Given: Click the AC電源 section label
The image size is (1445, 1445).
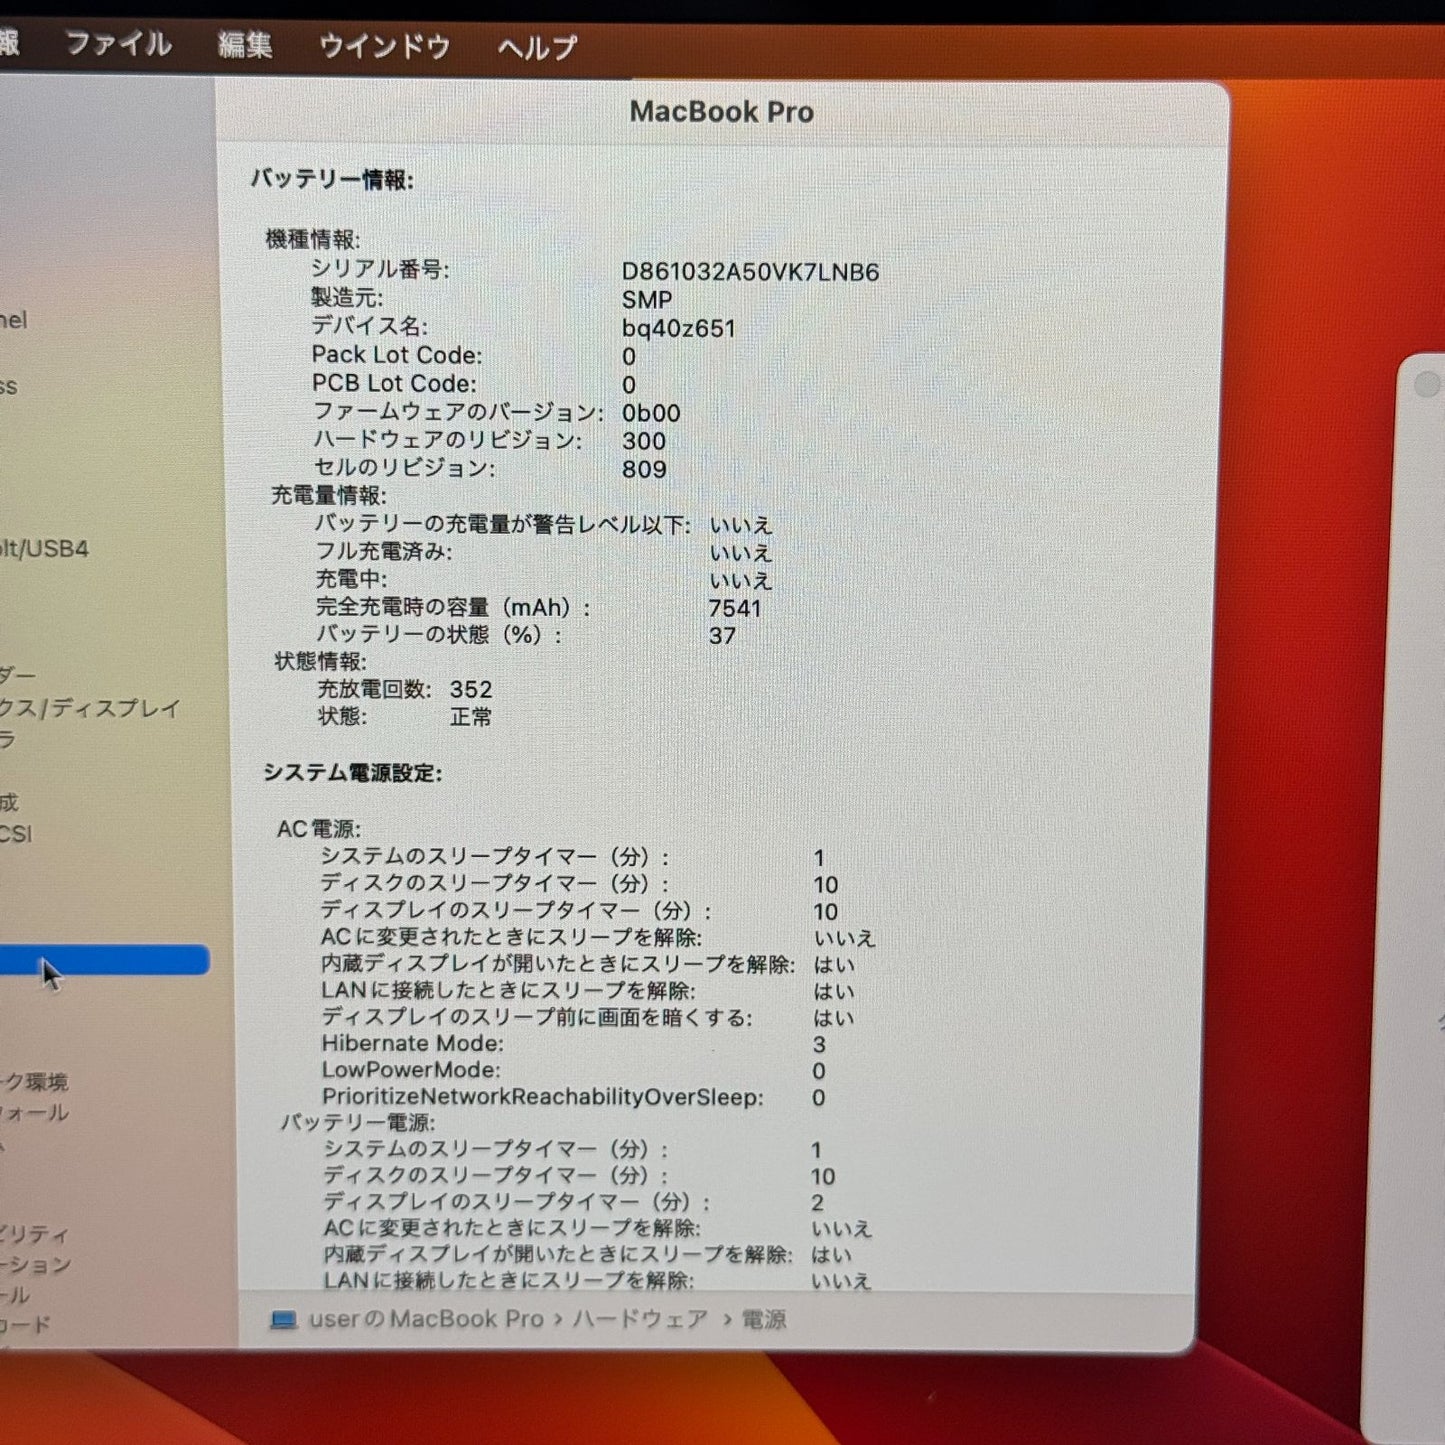Looking at the screenshot, I should coord(319,829).
